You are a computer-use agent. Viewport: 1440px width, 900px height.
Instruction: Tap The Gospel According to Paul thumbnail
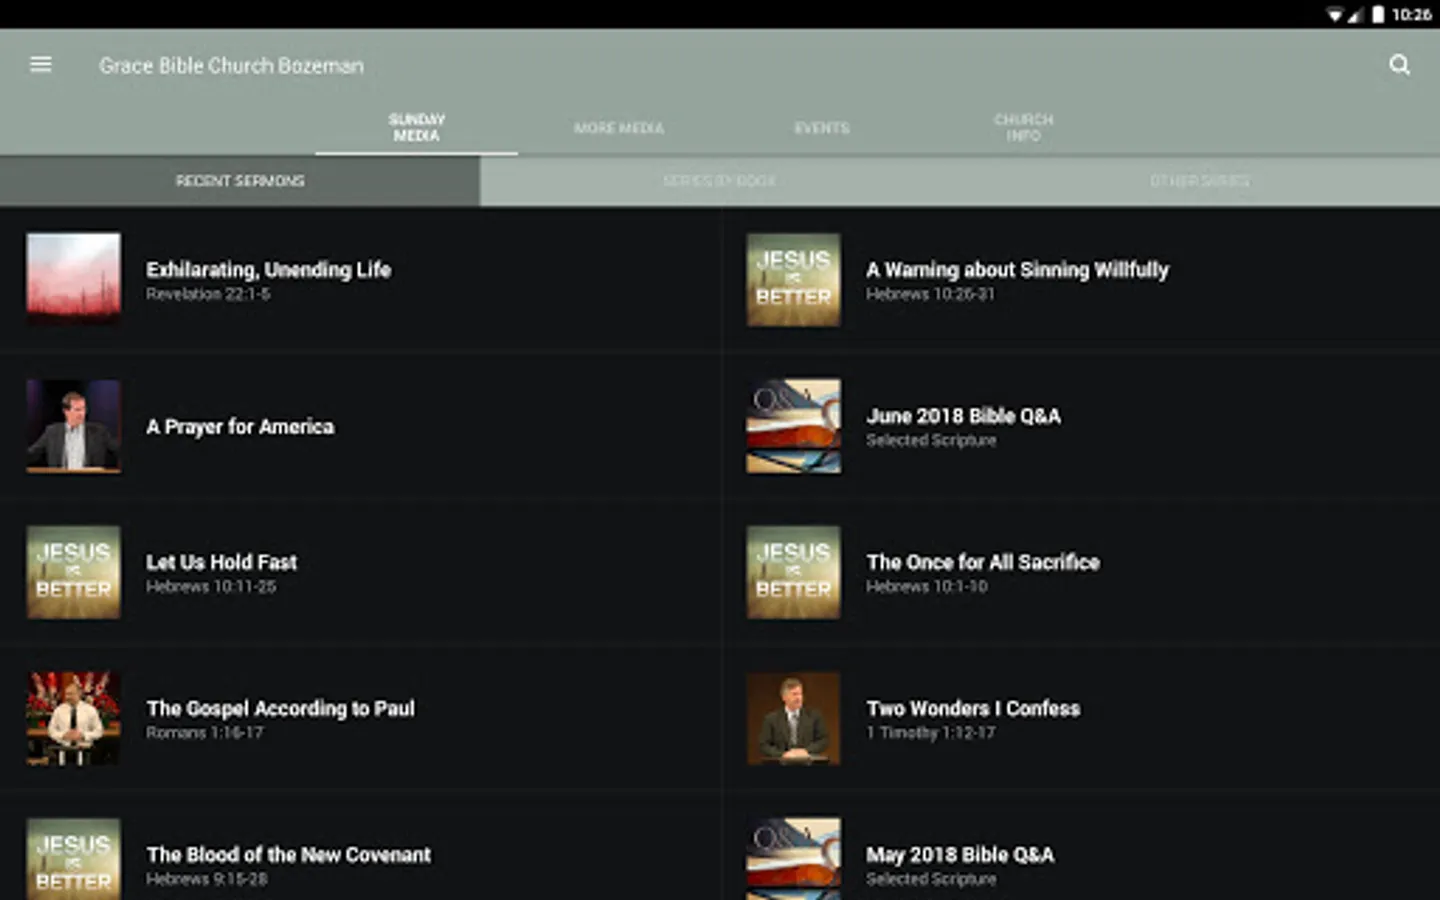pyautogui.click(x=74, y=718)
